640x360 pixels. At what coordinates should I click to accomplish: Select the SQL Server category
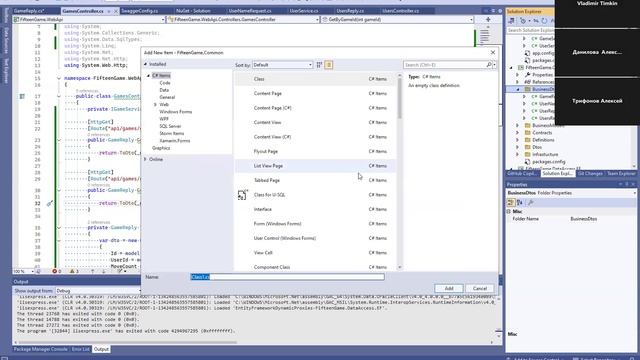[x=170, y=126]
